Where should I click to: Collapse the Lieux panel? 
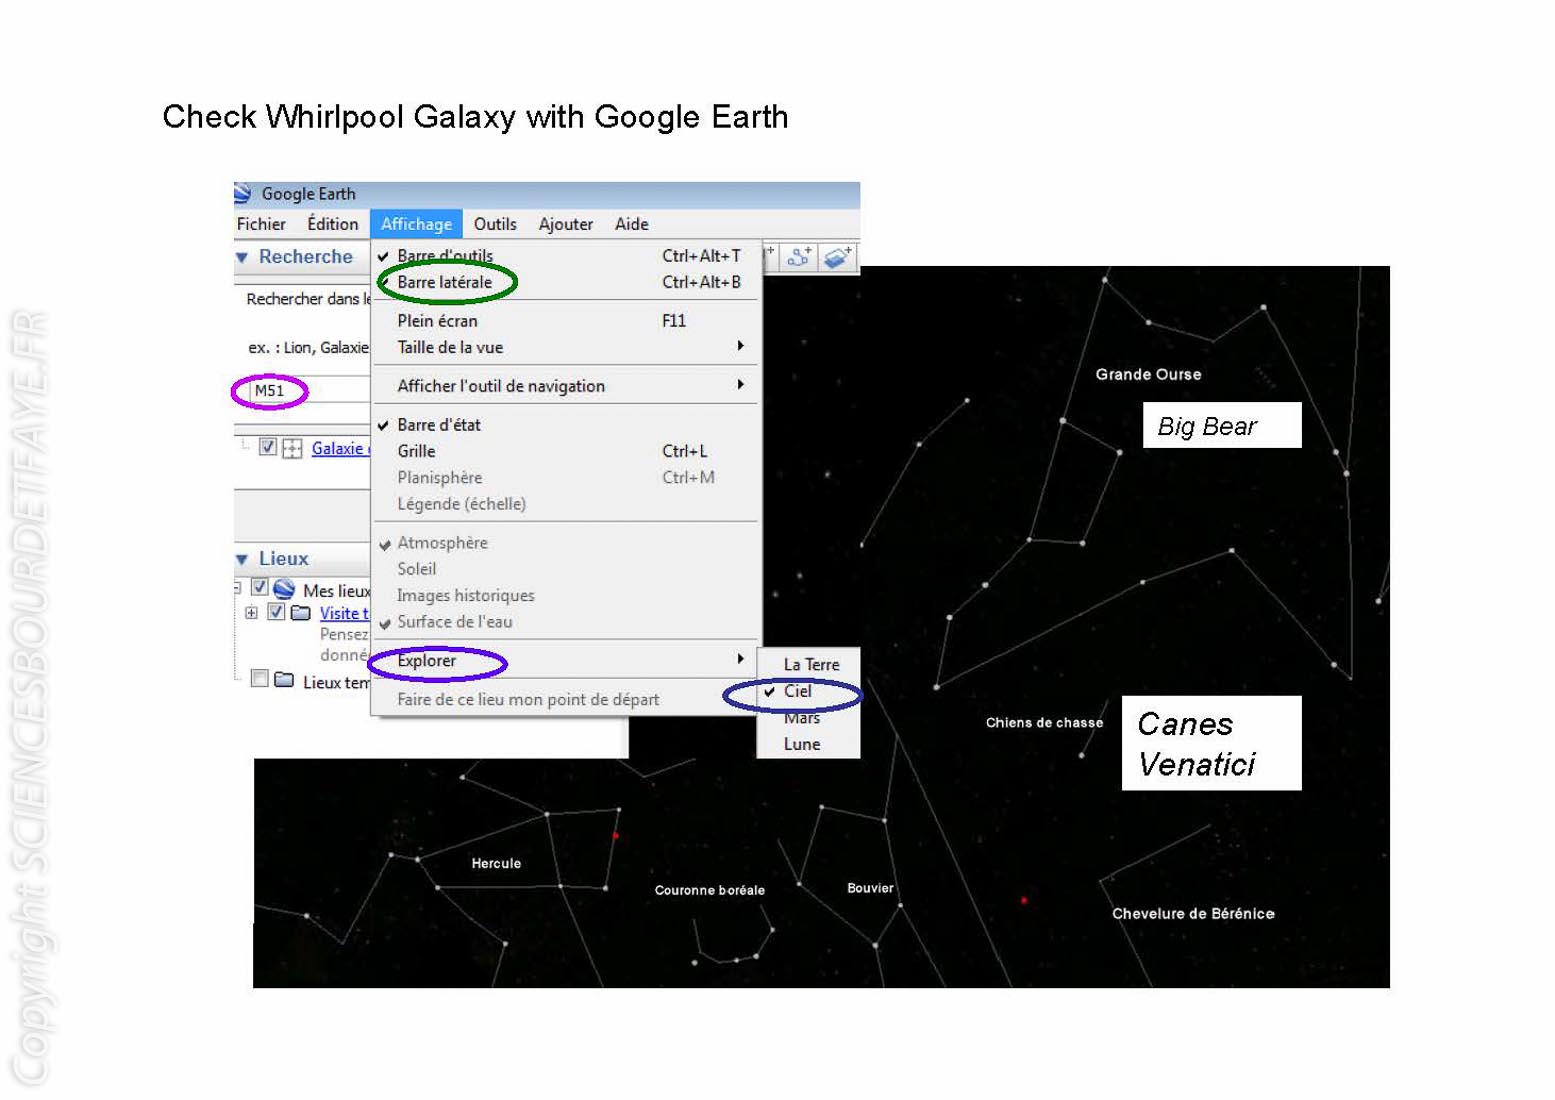(x=242, y=559)
